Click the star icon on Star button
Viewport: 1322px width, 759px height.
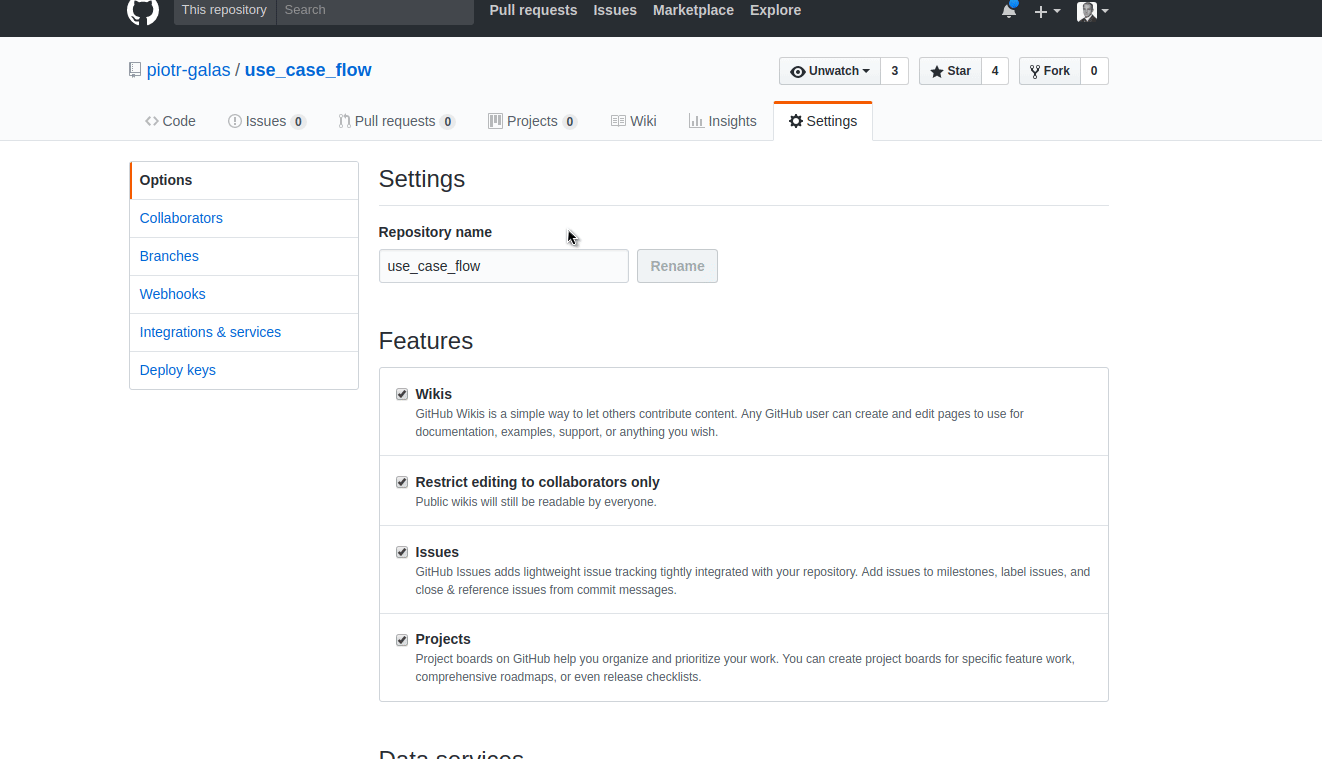click(937, 71)
